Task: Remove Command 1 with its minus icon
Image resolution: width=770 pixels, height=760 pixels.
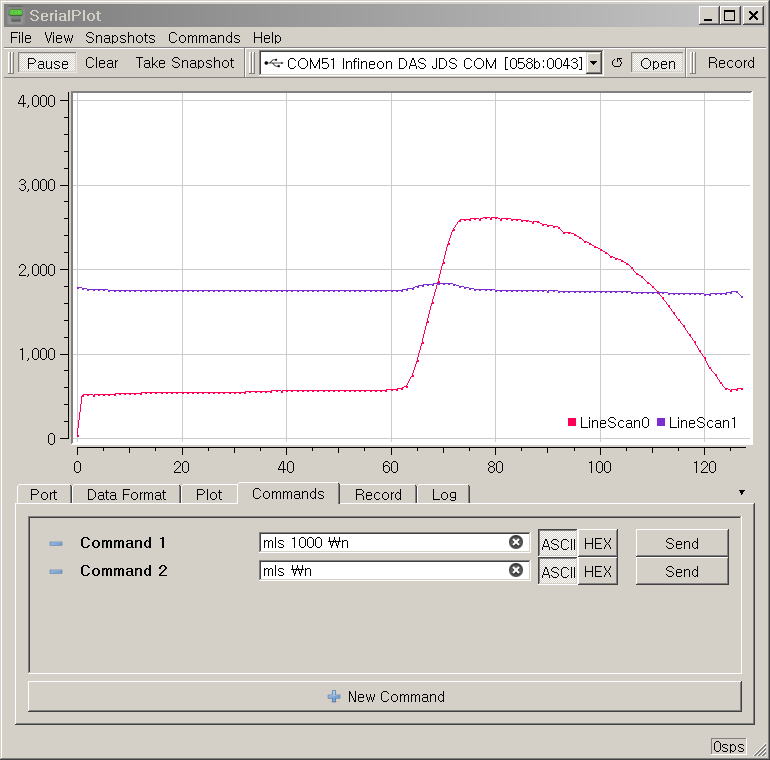Action: (56, 543)
